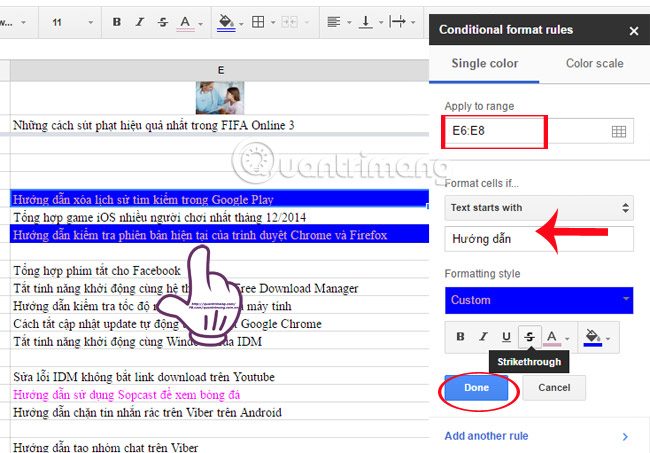The image size is (650, 453).
Task: Toggle italic in the main toolbar
Action: point(140,22)
